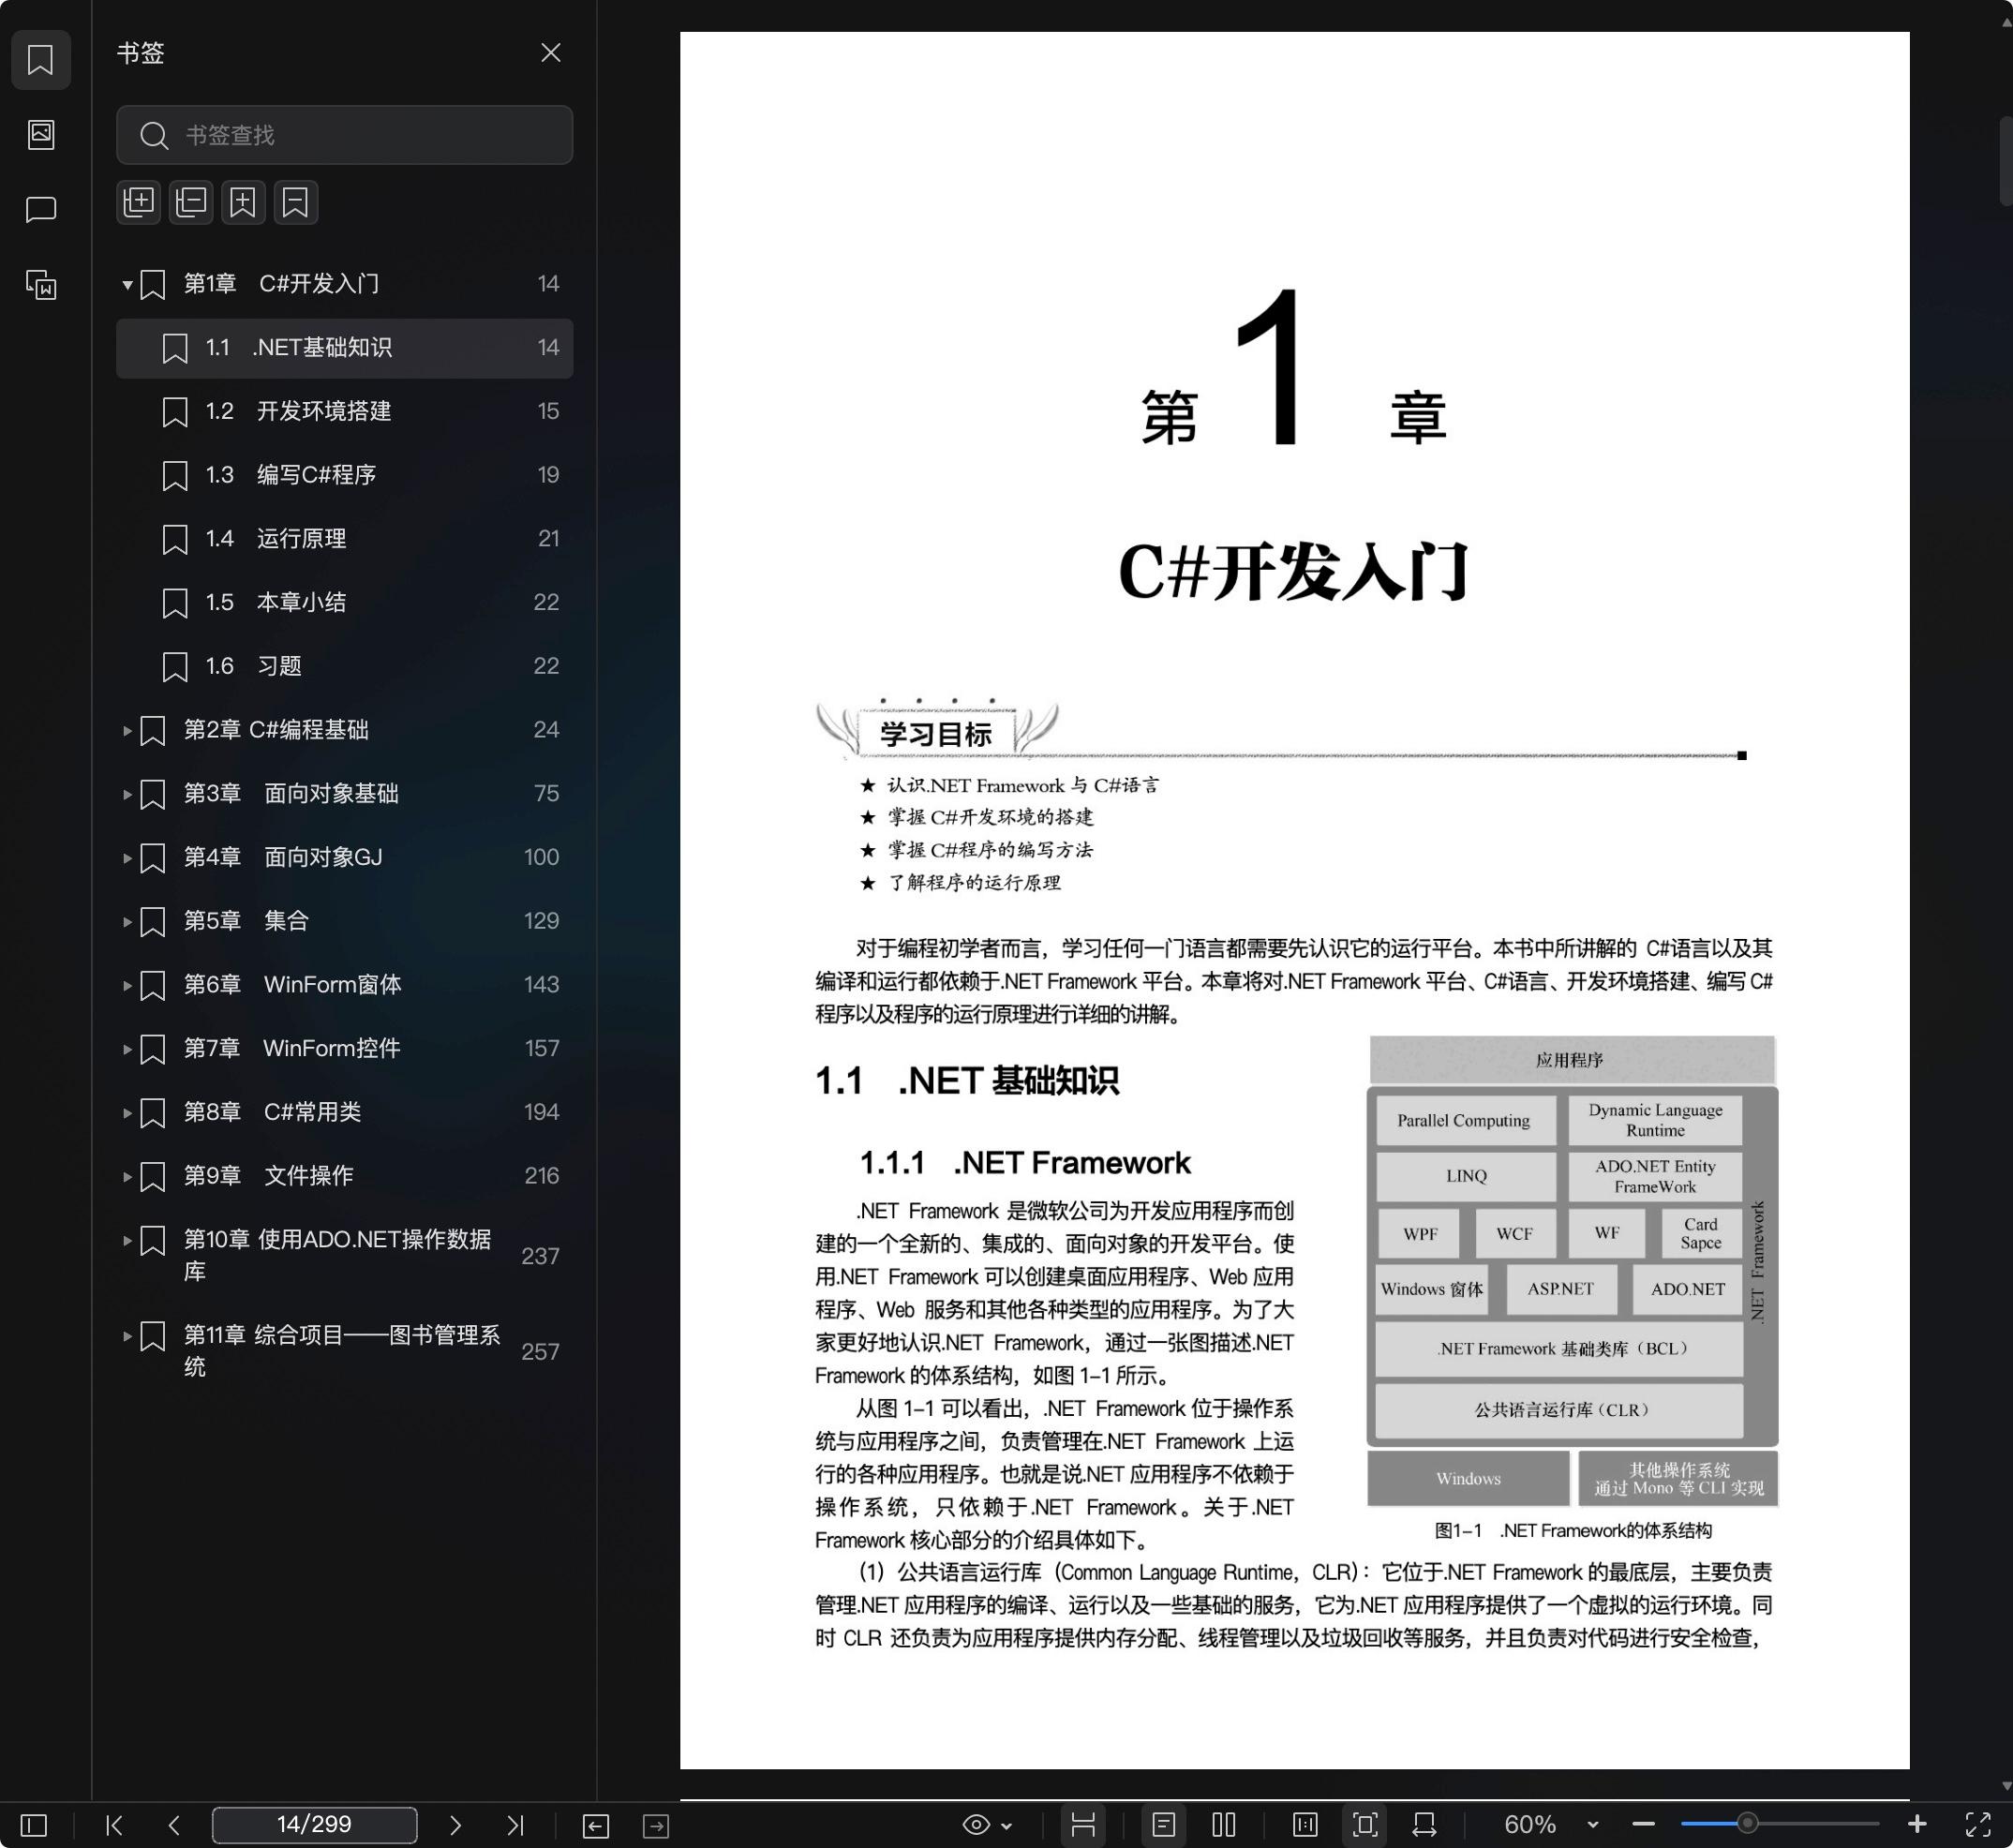Click the convert to Word sidebar icon
The image size is (2013, 1848).
click(x=40, y=285)
